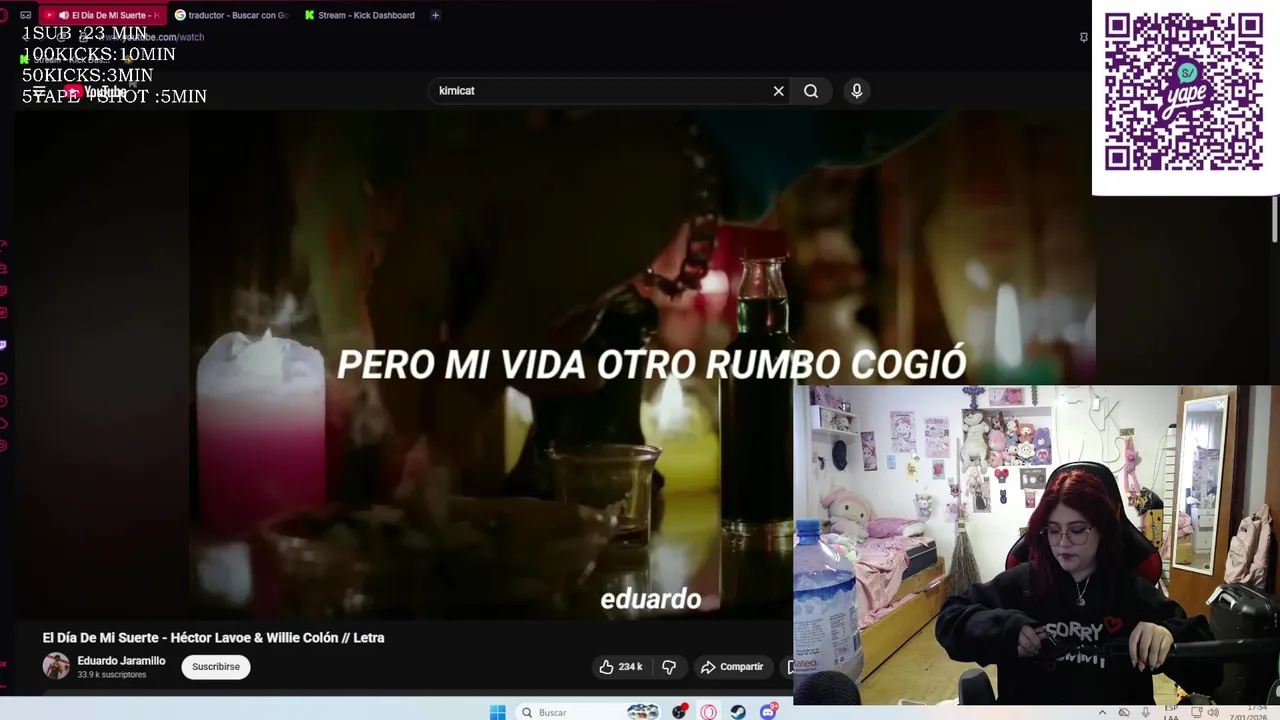Open Eduardo Jaramillo channel avatar

56,666
